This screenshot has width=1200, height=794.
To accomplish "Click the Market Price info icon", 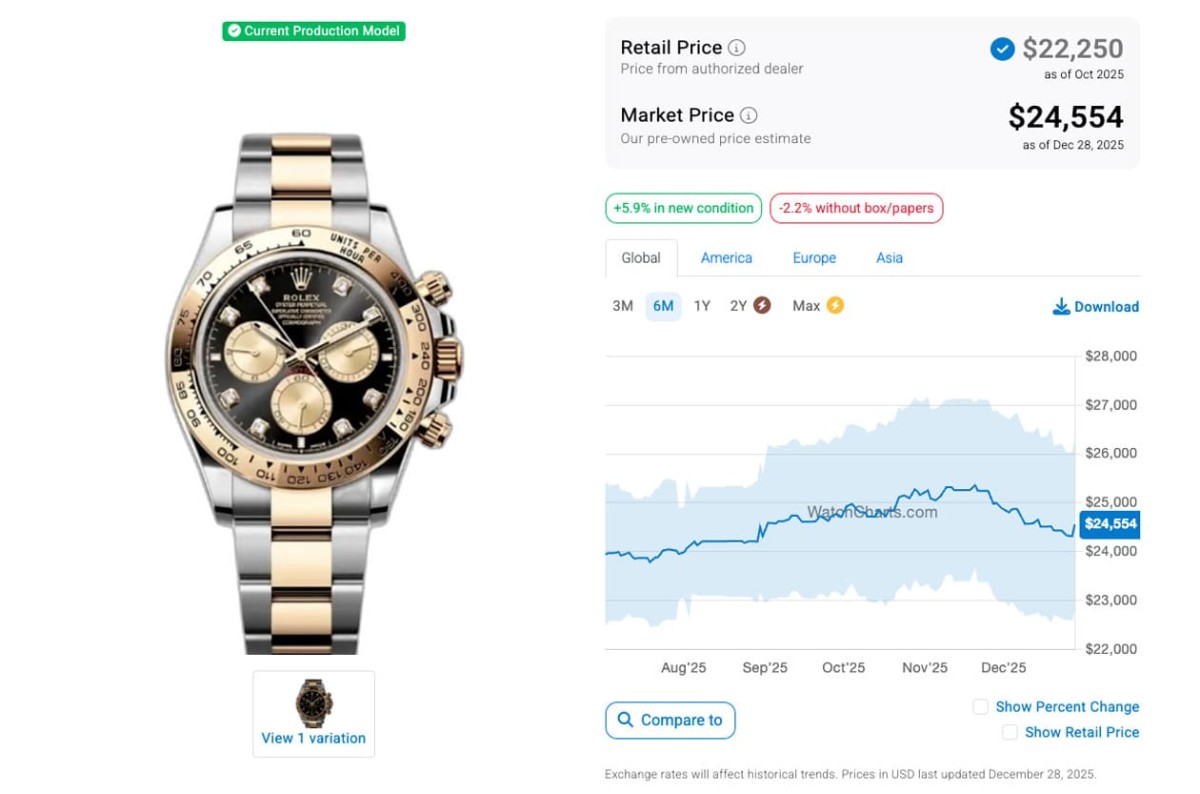I will pyautogui.click(x=748, y=115).
